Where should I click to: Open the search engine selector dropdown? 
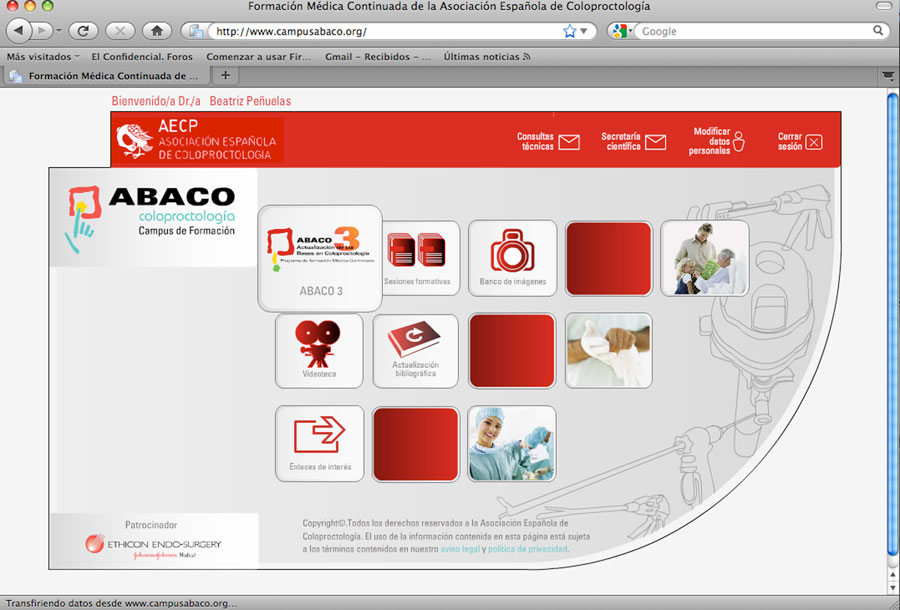pos(620,31)
